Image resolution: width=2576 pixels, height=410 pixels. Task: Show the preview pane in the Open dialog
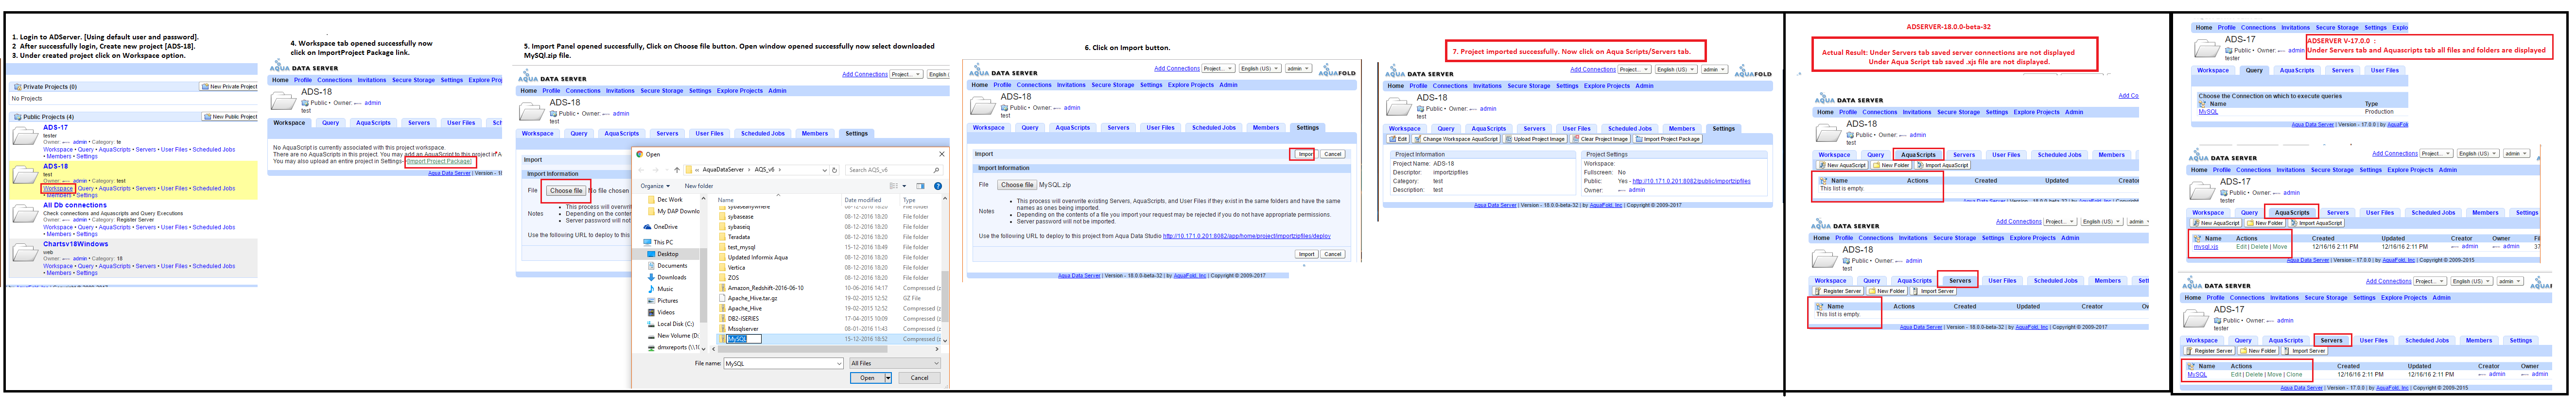(920, 186)
